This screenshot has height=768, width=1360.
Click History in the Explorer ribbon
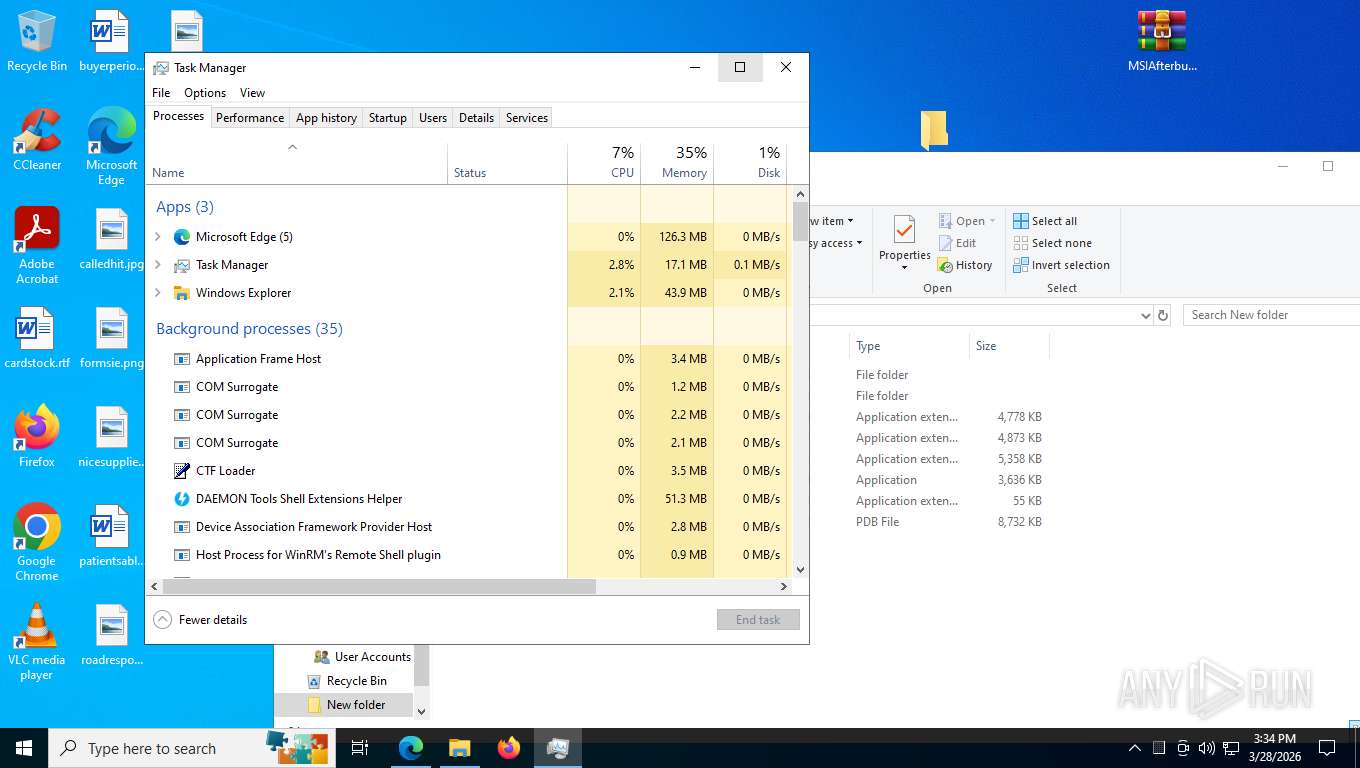point(965,265)
